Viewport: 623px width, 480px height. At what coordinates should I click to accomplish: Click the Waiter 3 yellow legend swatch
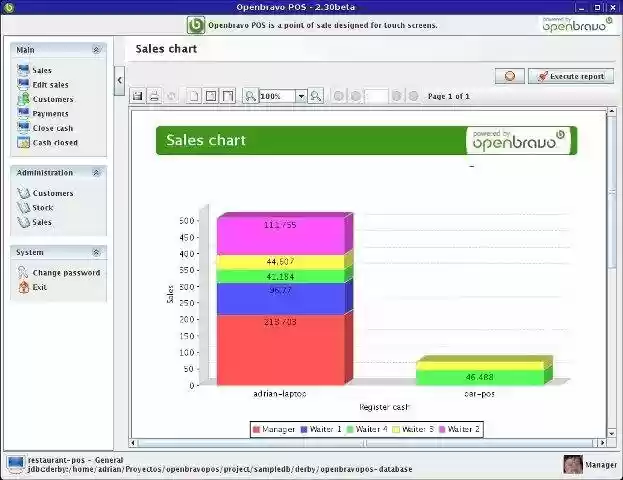(396, 429)
